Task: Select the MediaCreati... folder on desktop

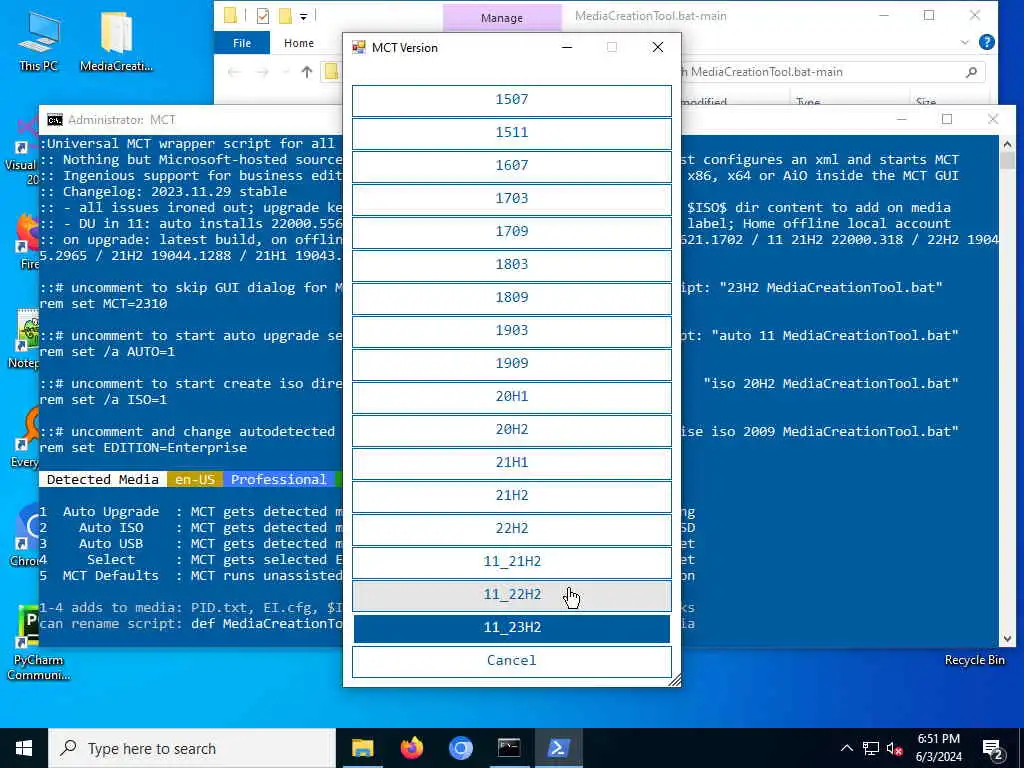Action: coord(116,40)
